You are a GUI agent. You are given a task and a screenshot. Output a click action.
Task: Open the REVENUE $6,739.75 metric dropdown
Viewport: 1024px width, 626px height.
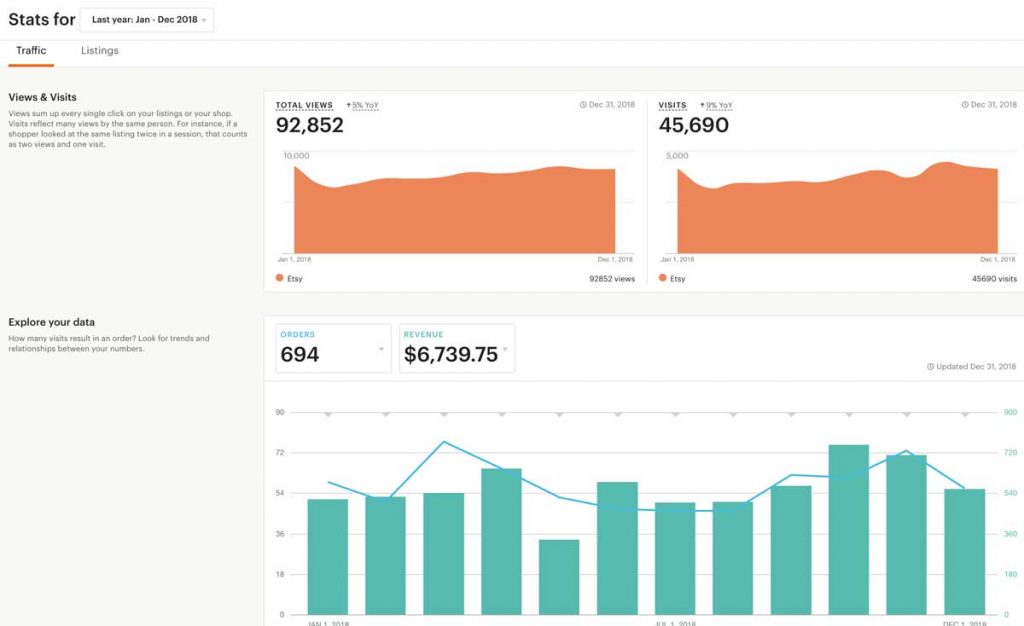pos(456,348)
